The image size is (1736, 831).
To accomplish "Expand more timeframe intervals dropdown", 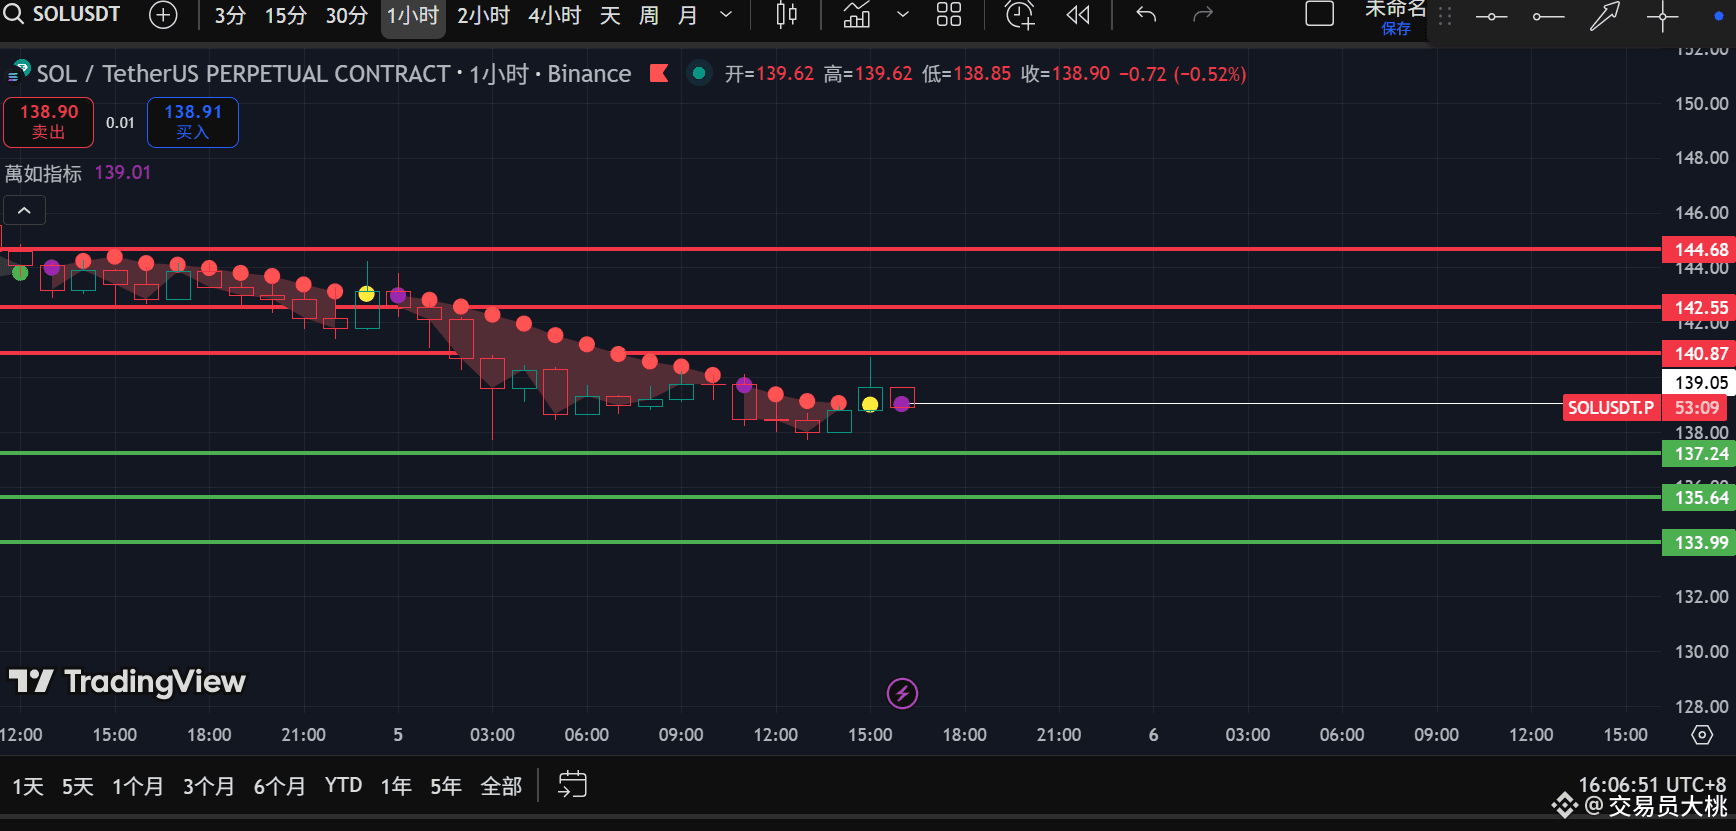I will click(726, 15).
